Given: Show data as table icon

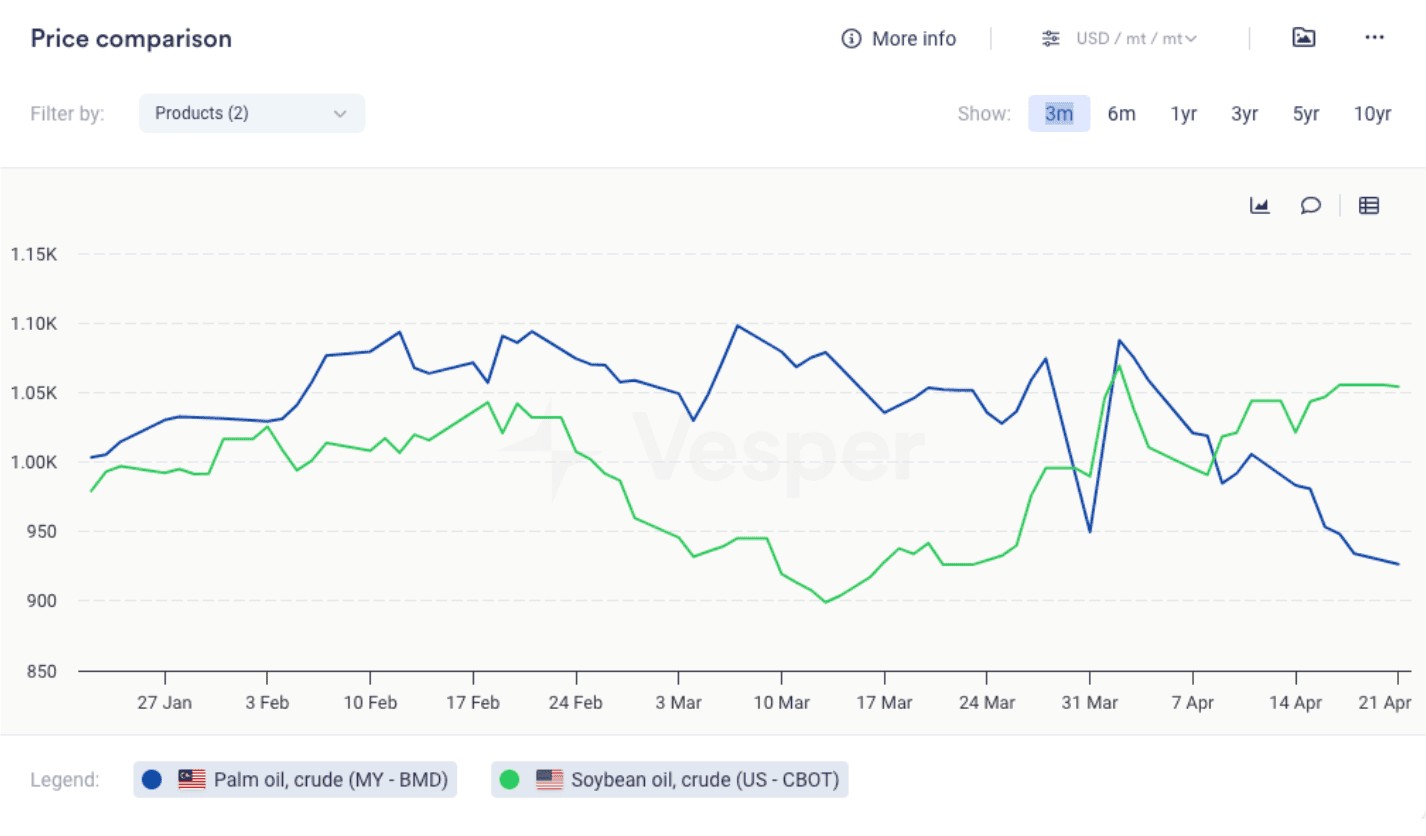Looking at the screenshot, I should click(x=1369, y=206).
